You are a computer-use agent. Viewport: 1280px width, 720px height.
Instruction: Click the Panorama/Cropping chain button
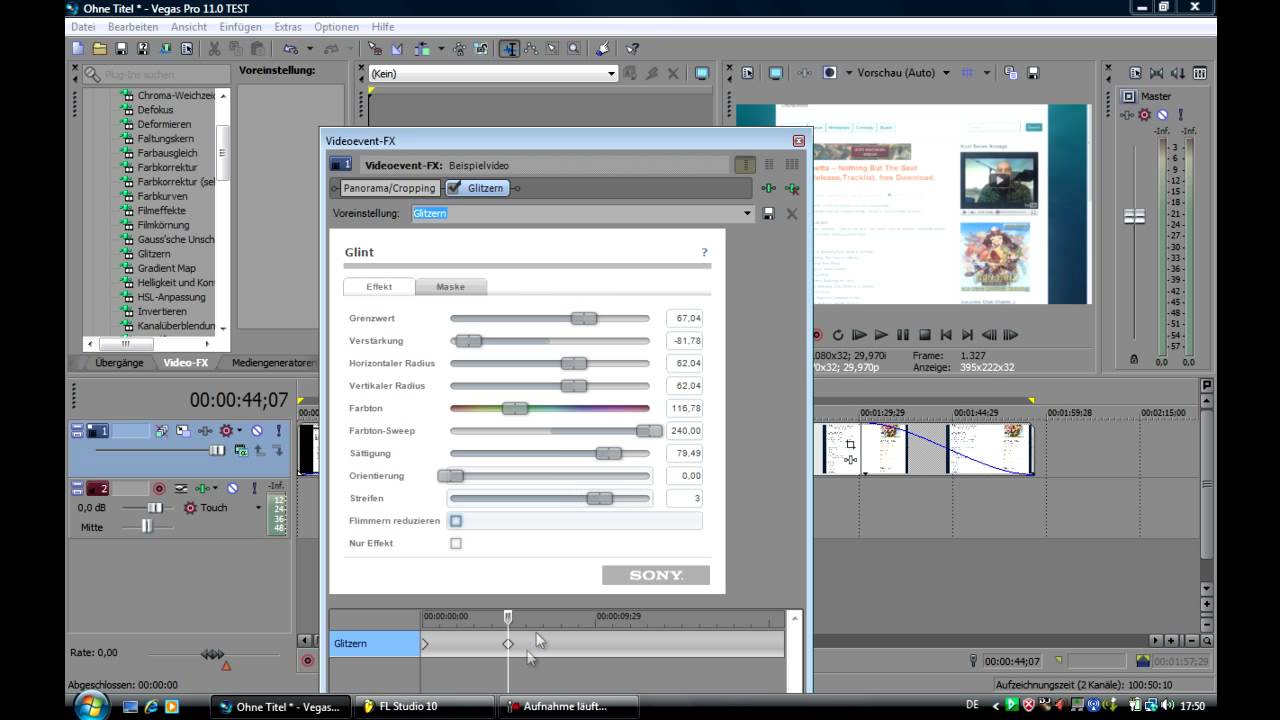pos(389,188)
